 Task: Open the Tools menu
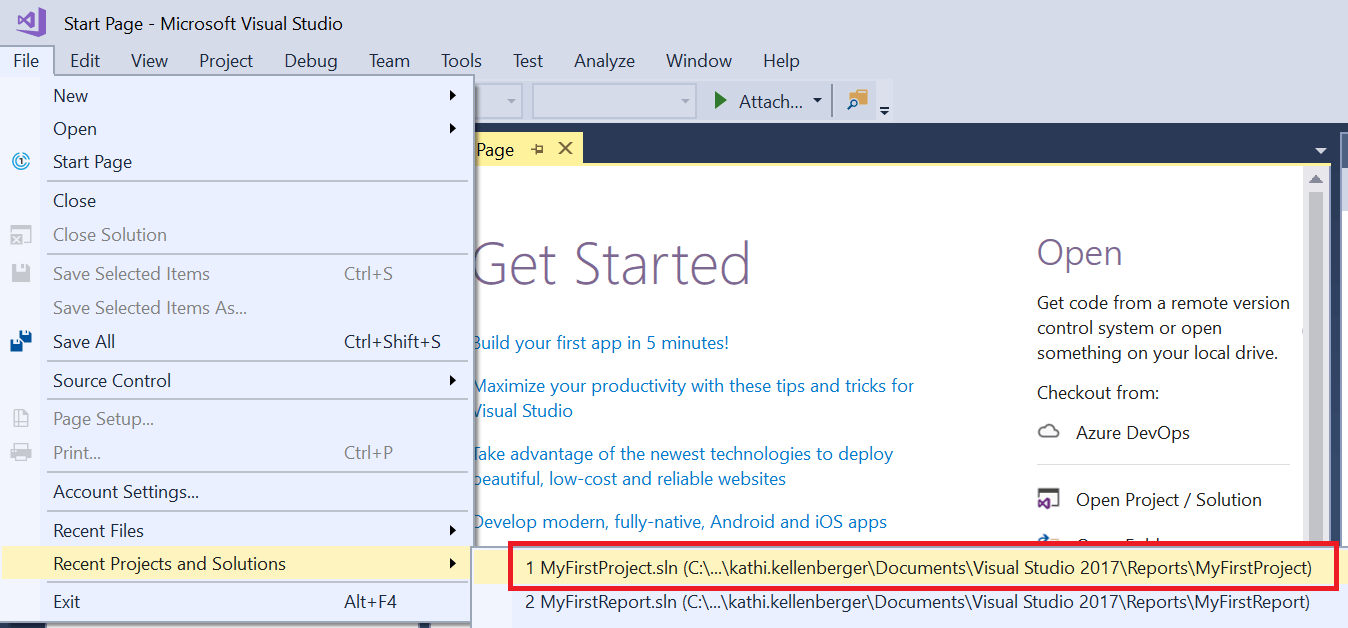tap(461, 61)
